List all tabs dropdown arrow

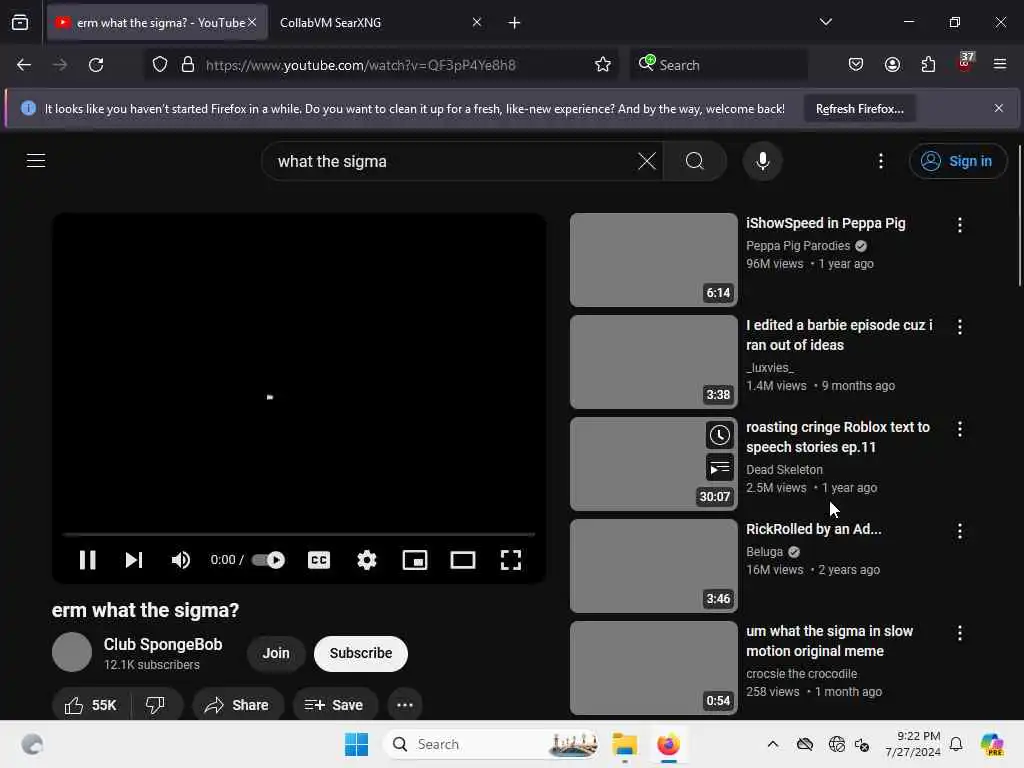click(x=825, y=22)
